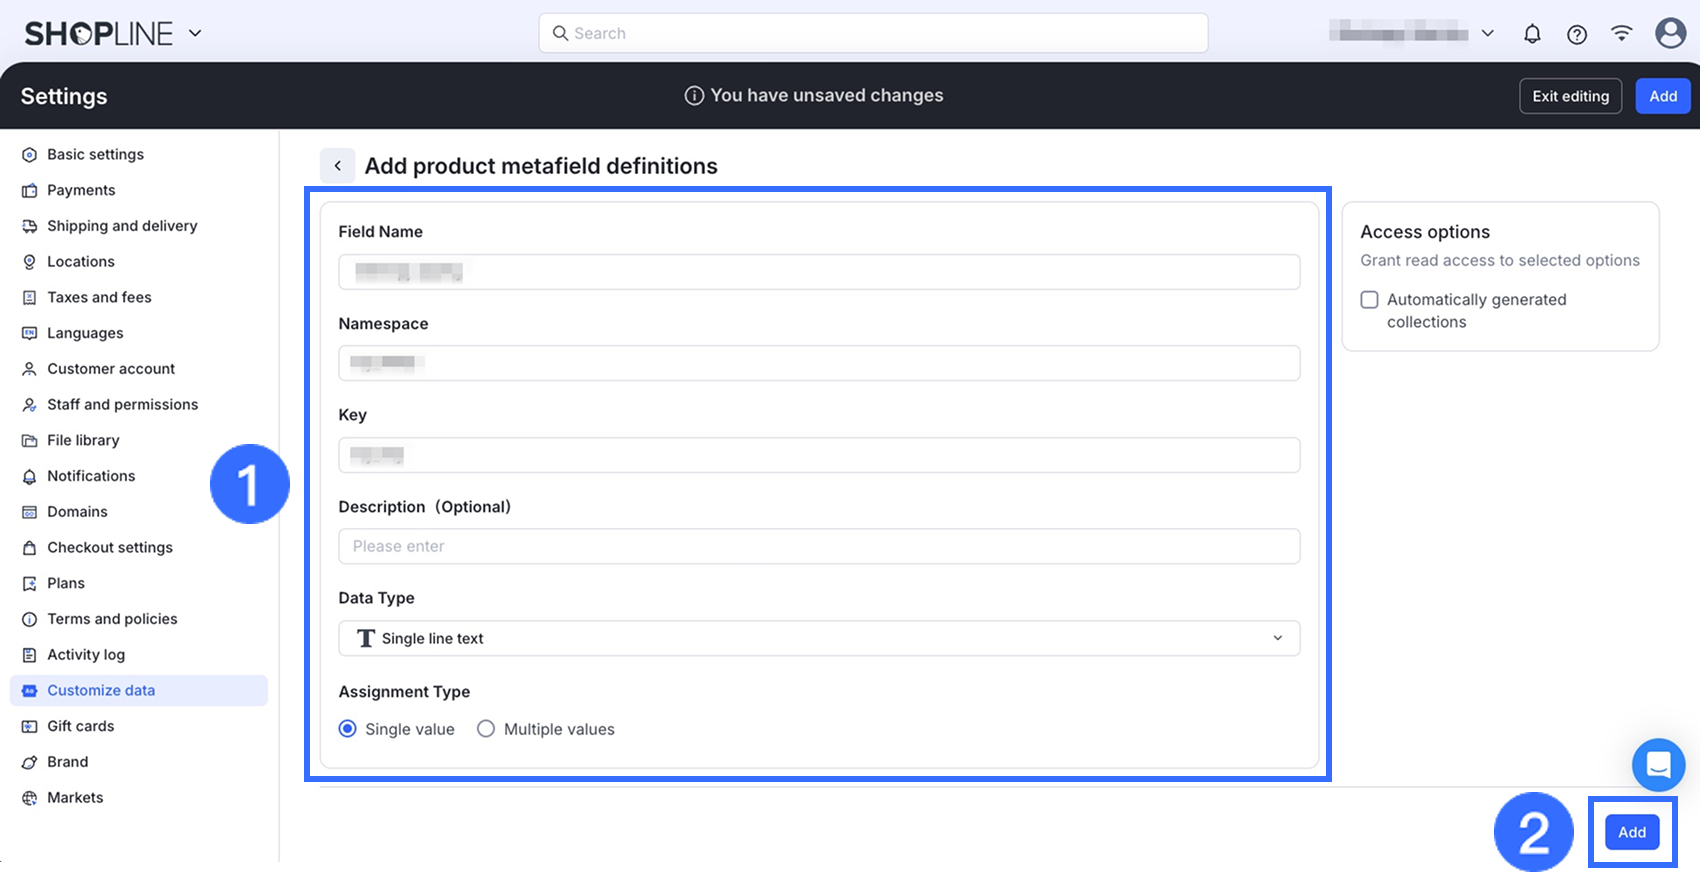The width and height of the screenshot is (1700, 872).
Task: Click the user profile avatar icon
Action: click(x=1670, y=33)
